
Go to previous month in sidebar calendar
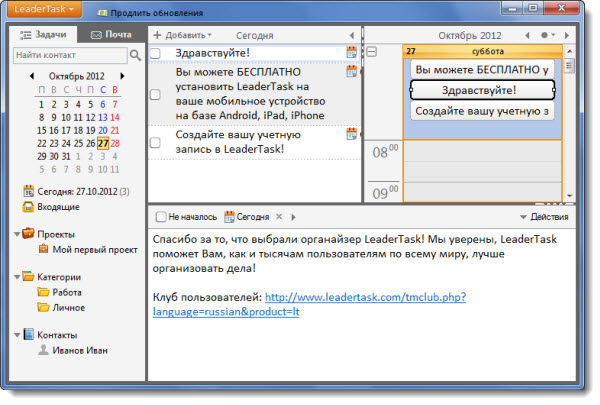(x=32, y=76)
